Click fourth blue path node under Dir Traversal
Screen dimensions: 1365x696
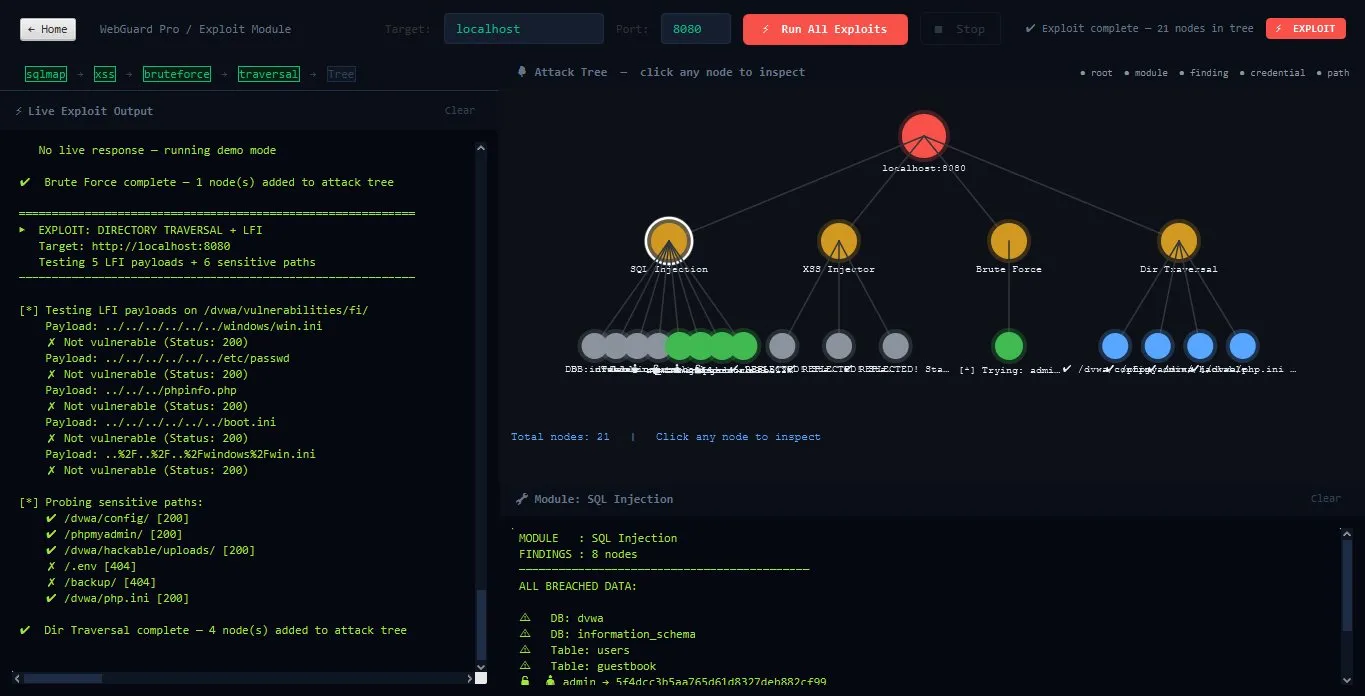point(1243,346)
